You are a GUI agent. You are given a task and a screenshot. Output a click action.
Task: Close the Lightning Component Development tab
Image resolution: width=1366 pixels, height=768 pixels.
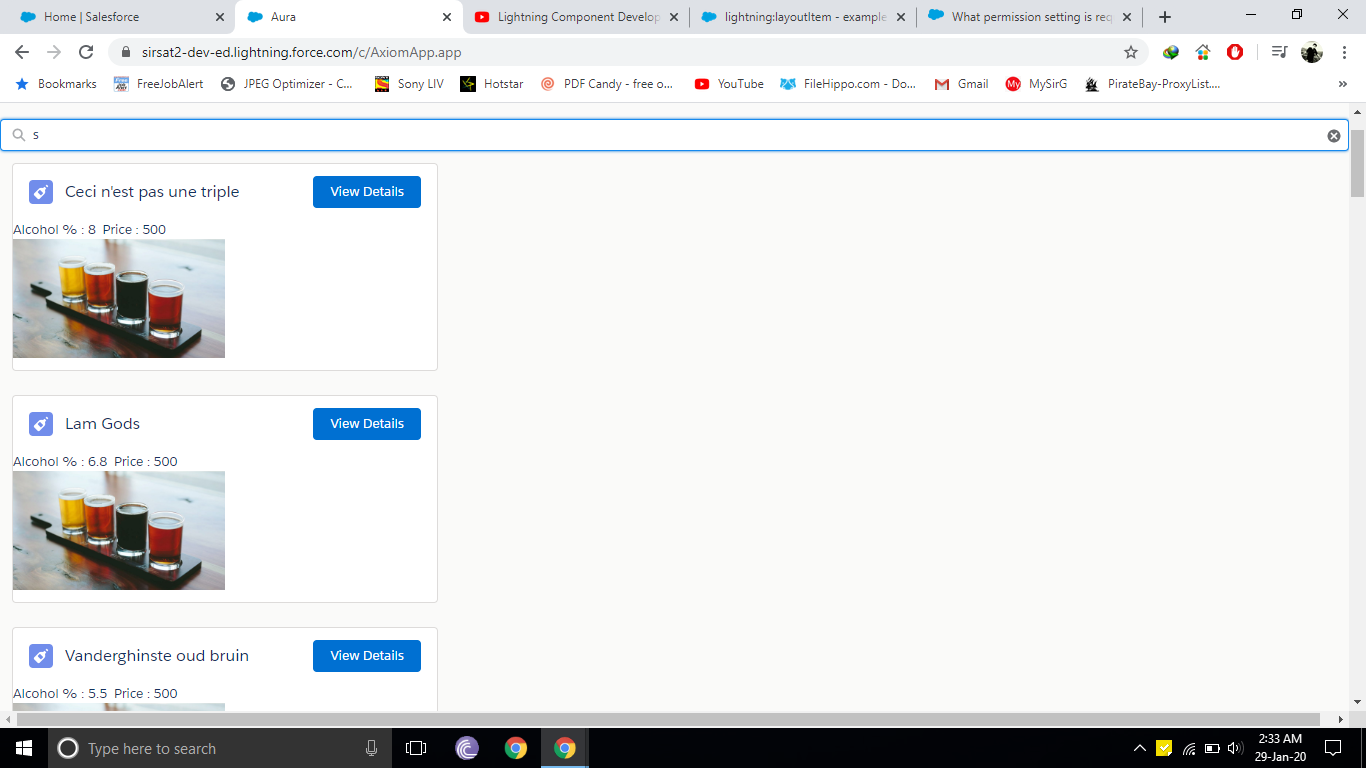click(674, 17)
